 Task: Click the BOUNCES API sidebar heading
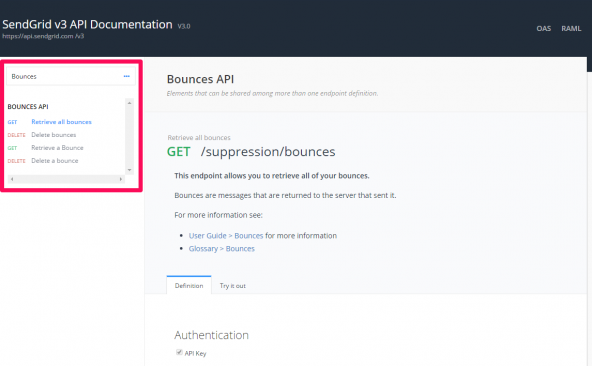click(x=28, y=107)
